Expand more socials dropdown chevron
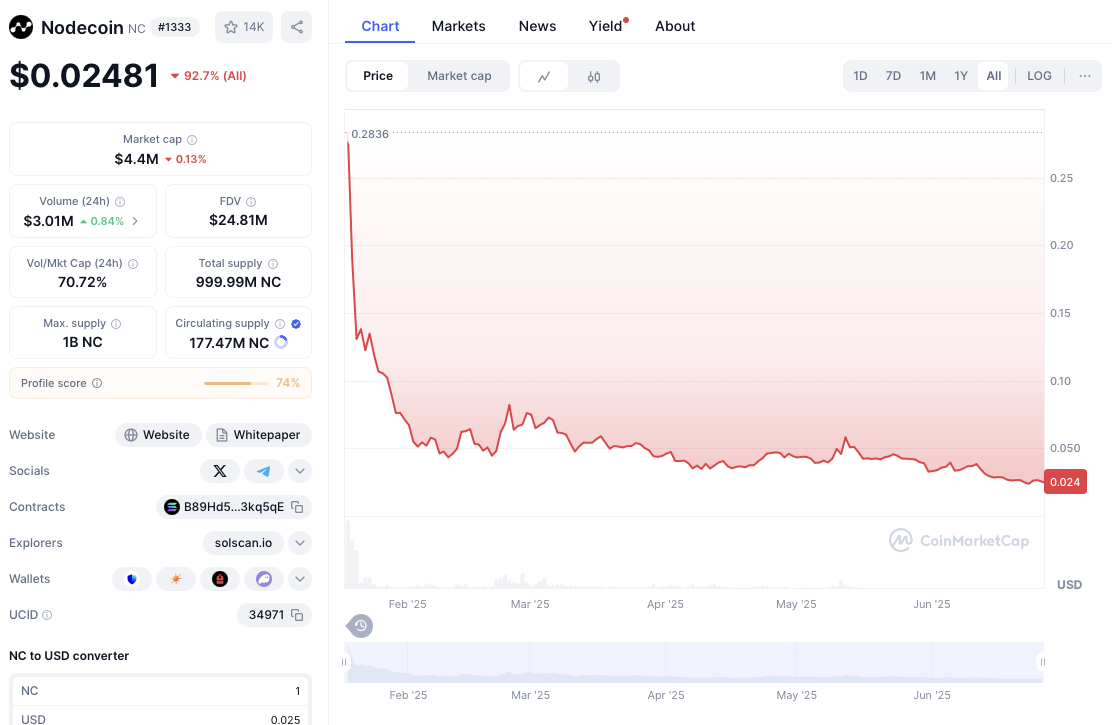The width and height of the screenshot is (1112, 725). pyautogui.click(x=300, y=471)
